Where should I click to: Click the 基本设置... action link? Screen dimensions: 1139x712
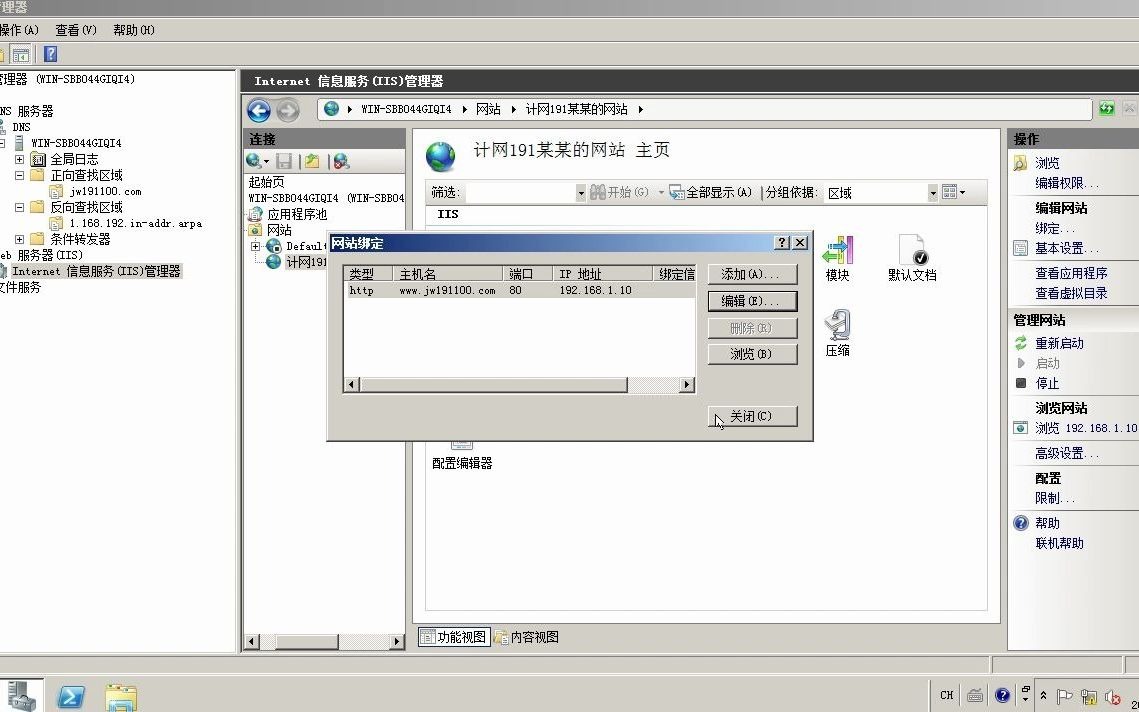pyautogui.click(x=1066, y=248)
